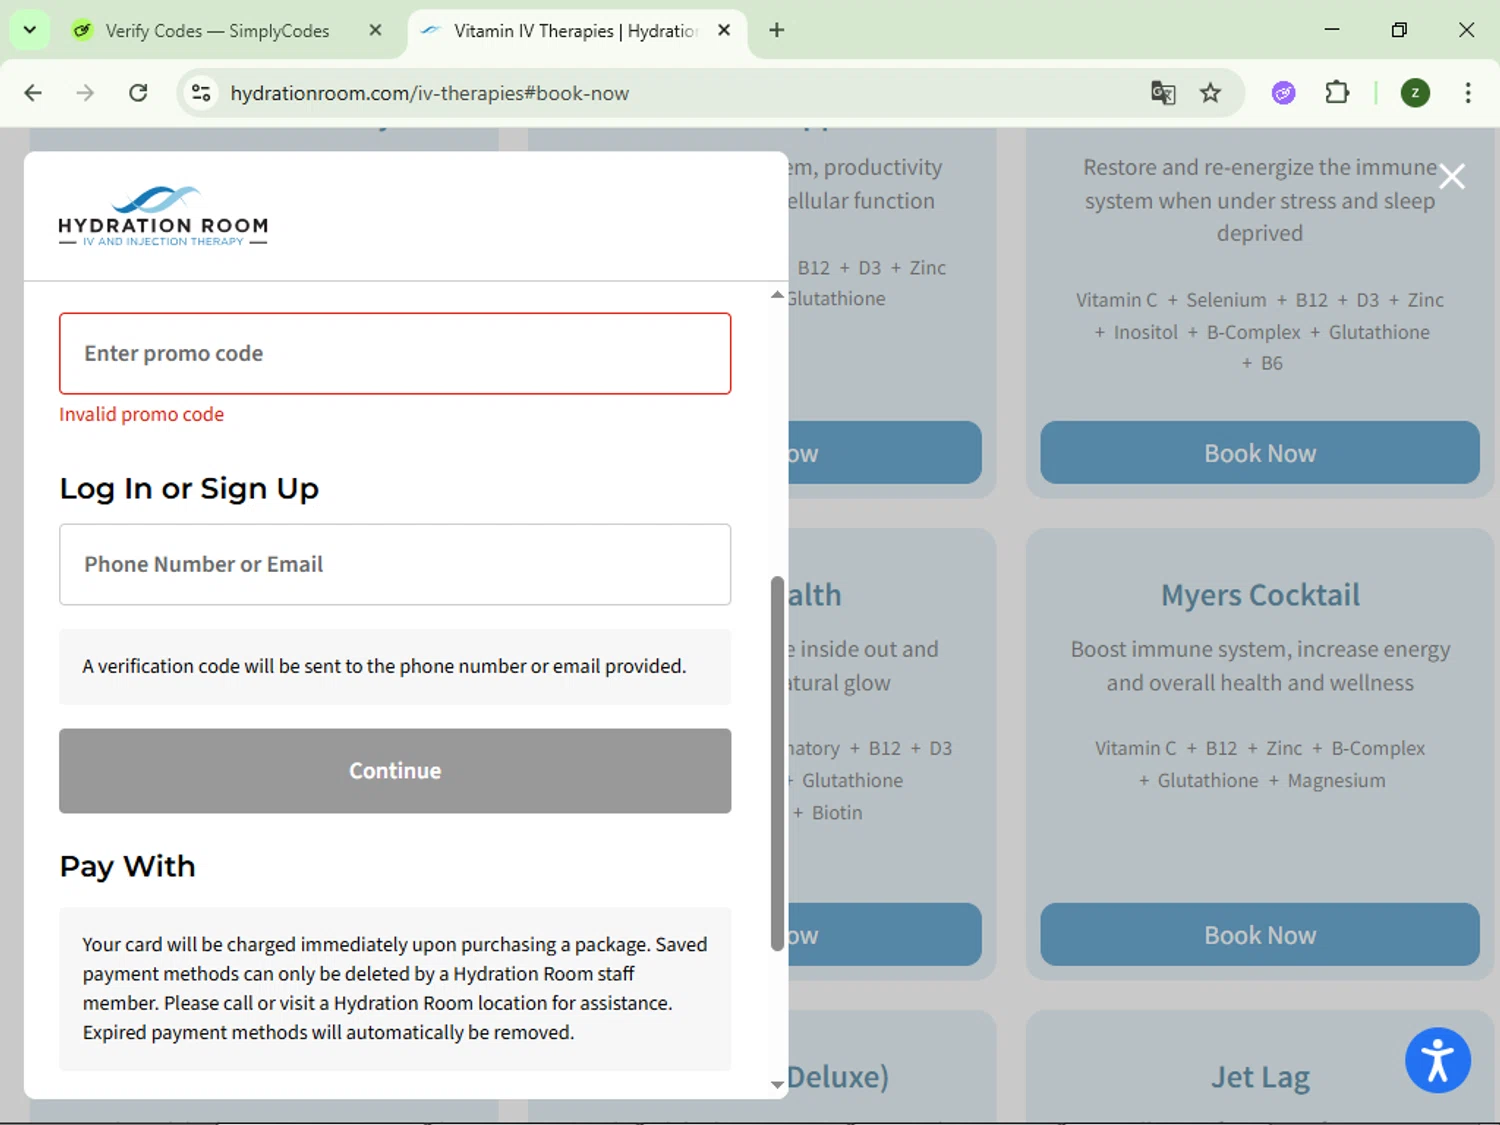The image size is (1500, 1125).
Task: Click the Log In or Sign Up heading
Action: tap(189, 488)
